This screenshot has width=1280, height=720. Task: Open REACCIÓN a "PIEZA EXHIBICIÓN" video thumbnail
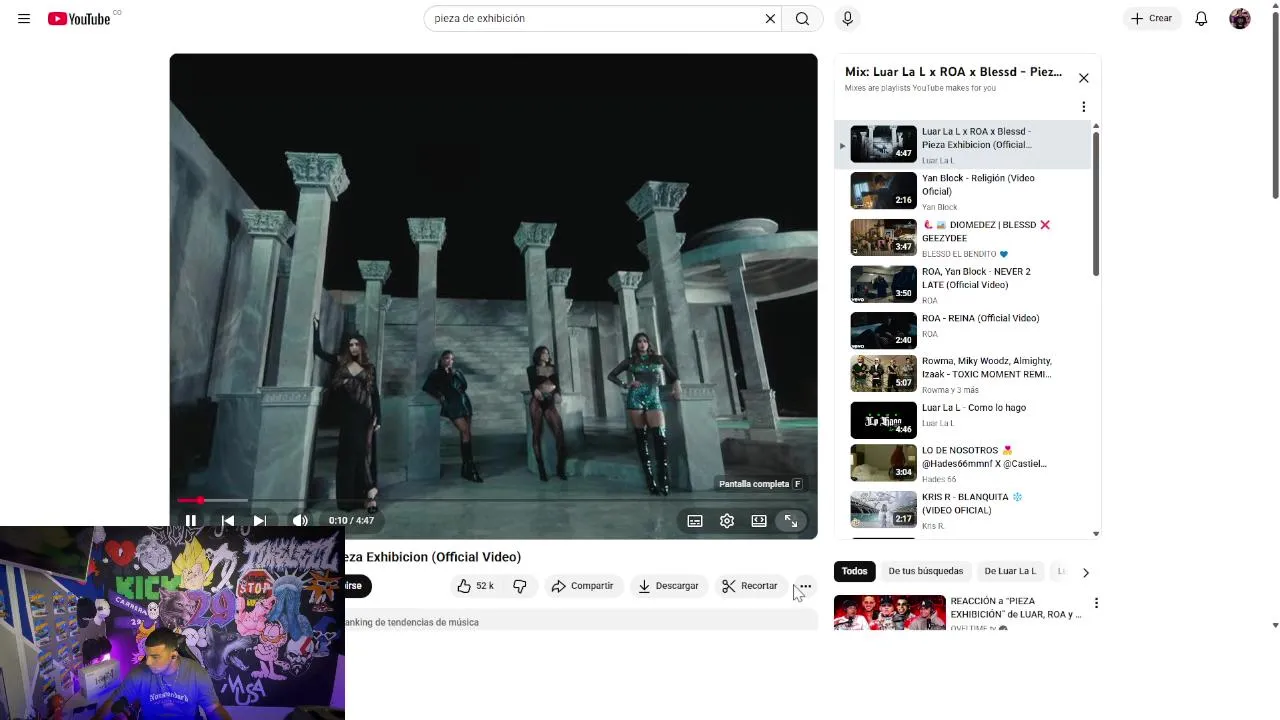tap(890, 613)
